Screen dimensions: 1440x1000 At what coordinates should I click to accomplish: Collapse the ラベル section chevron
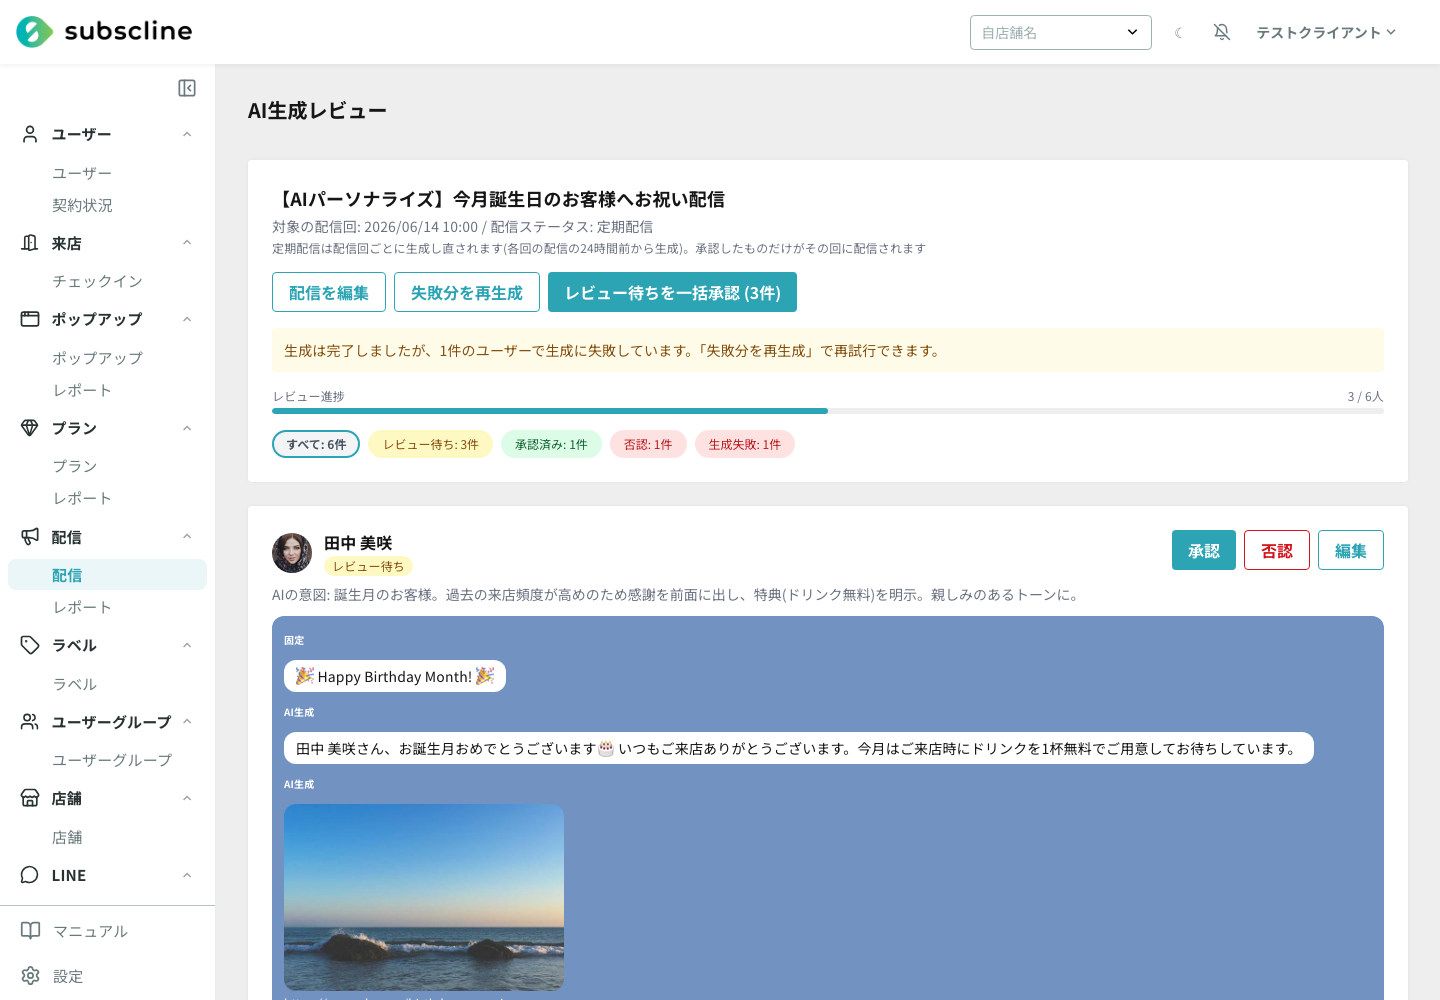point(187,645)
